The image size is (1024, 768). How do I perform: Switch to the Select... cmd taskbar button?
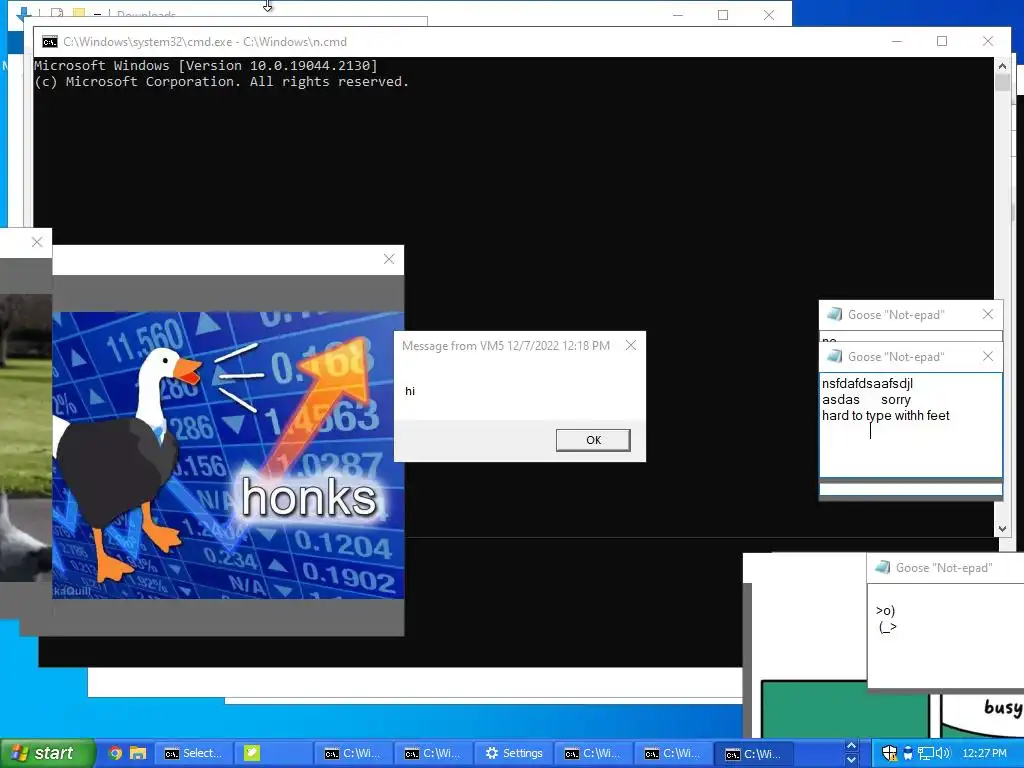click(x=193, y=753)
